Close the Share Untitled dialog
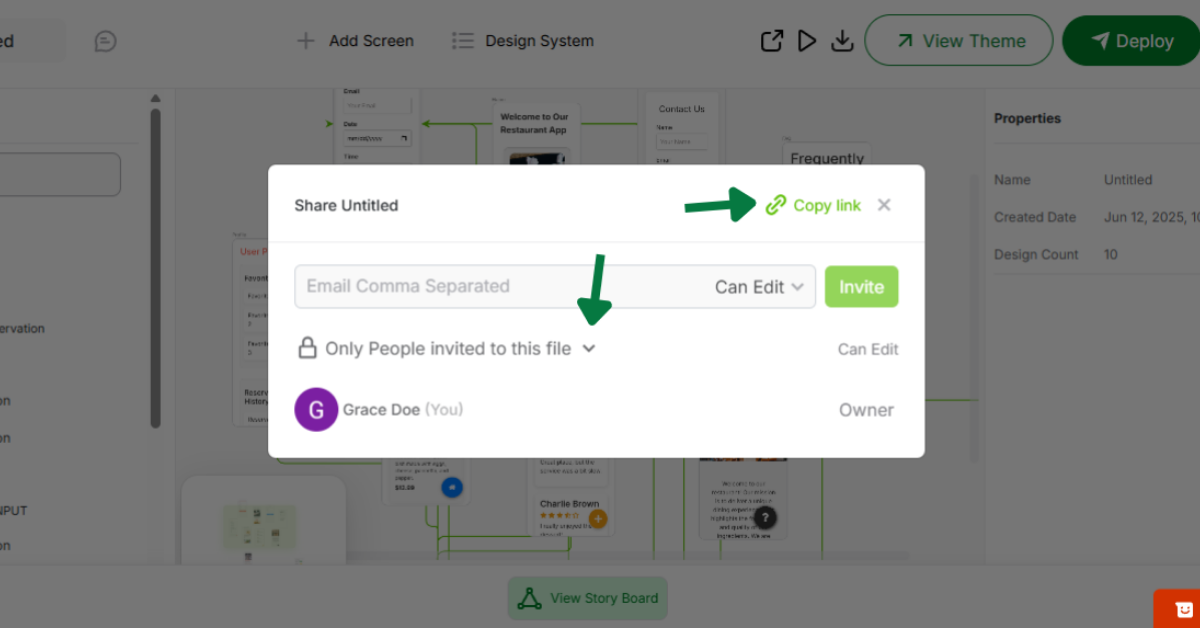 [x=884, y=205]
